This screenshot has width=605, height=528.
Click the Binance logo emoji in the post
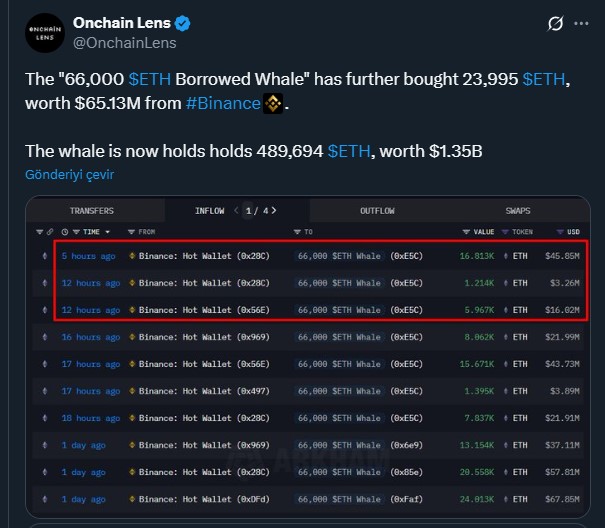pyautogui.click(x=272, y=104)
